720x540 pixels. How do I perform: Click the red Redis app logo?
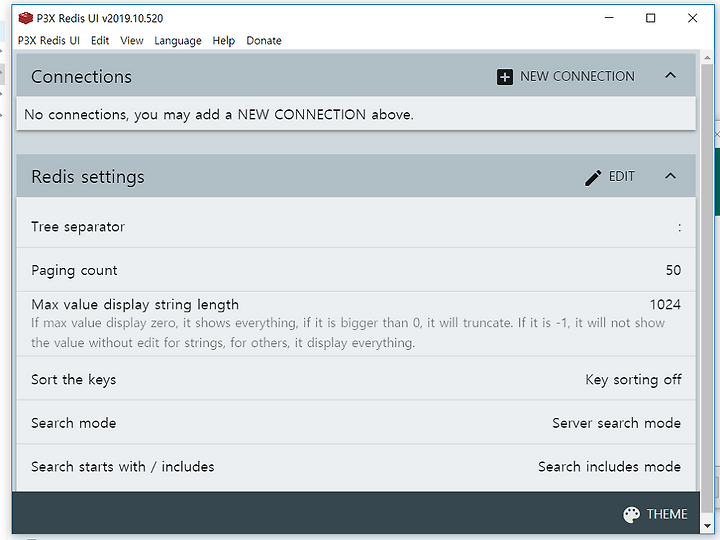tap(25, 18)
